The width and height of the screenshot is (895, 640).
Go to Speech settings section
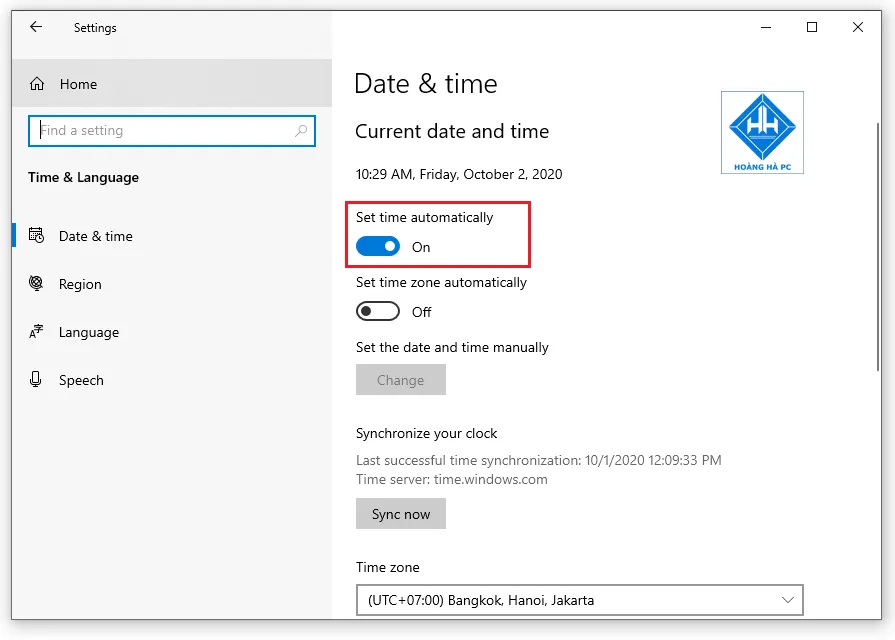pyautogui.click(x=81, y=380)
